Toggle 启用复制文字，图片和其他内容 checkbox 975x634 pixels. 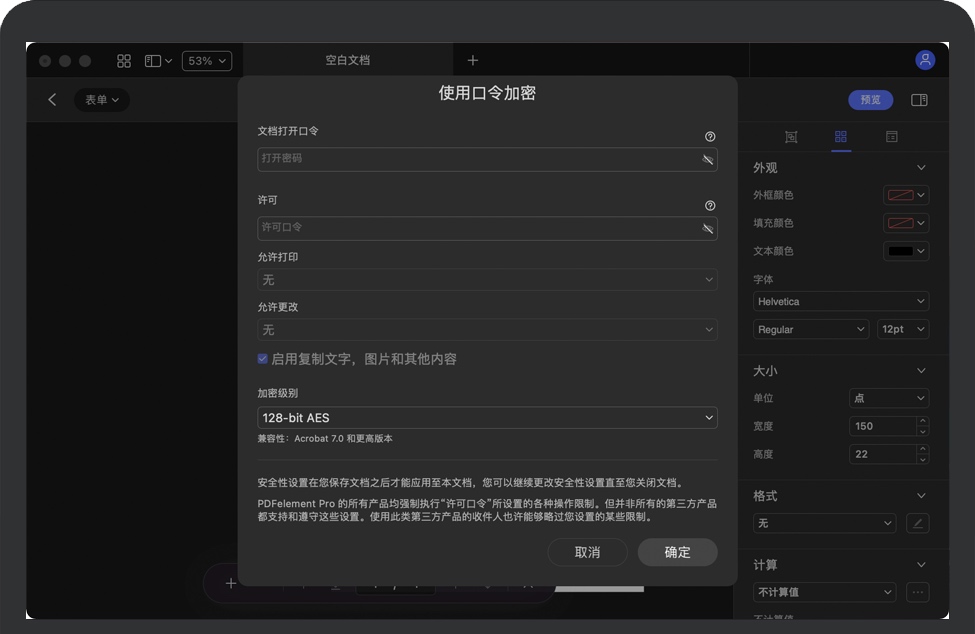(x=263, y=359)
